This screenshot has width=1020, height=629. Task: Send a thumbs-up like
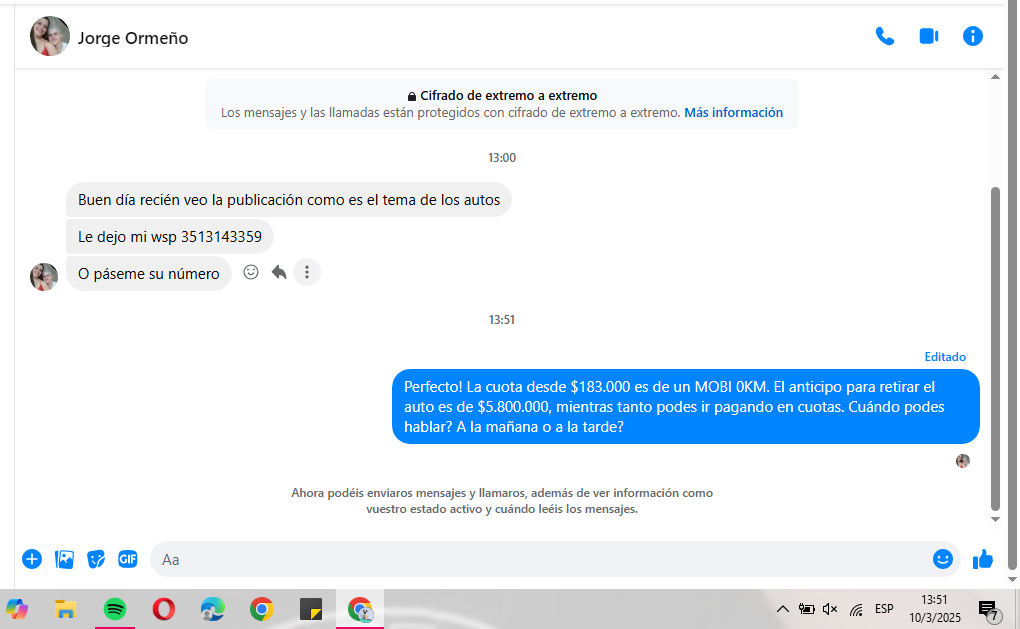(x=983, y=559)
